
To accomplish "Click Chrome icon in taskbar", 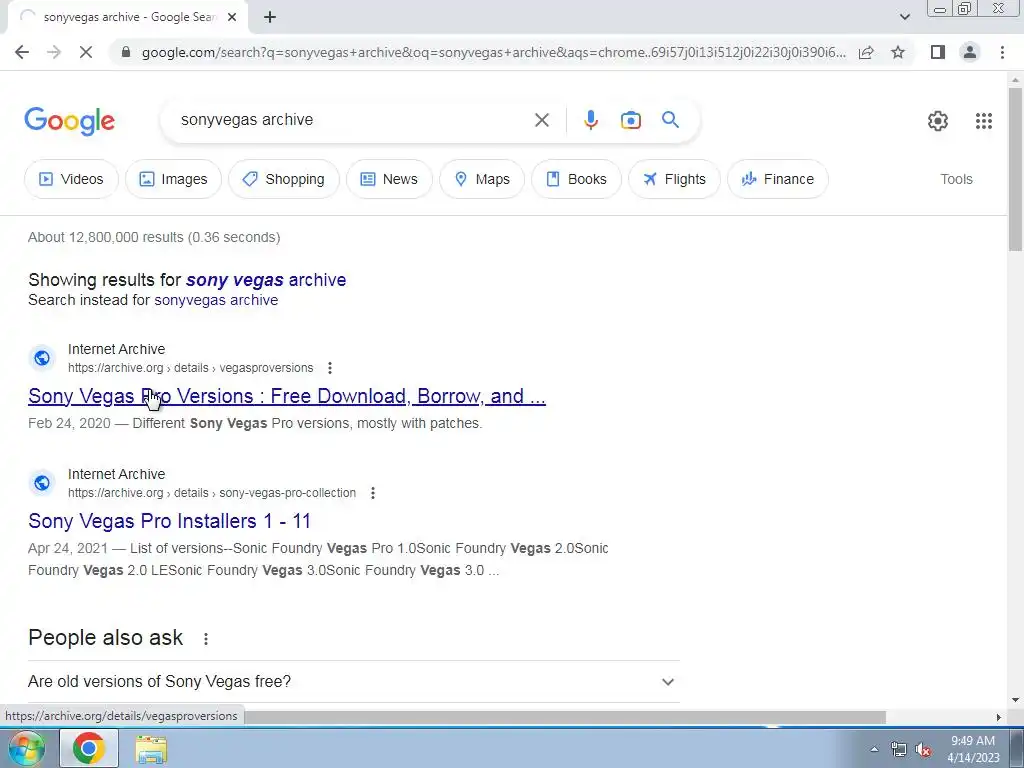I will (89, 748).
